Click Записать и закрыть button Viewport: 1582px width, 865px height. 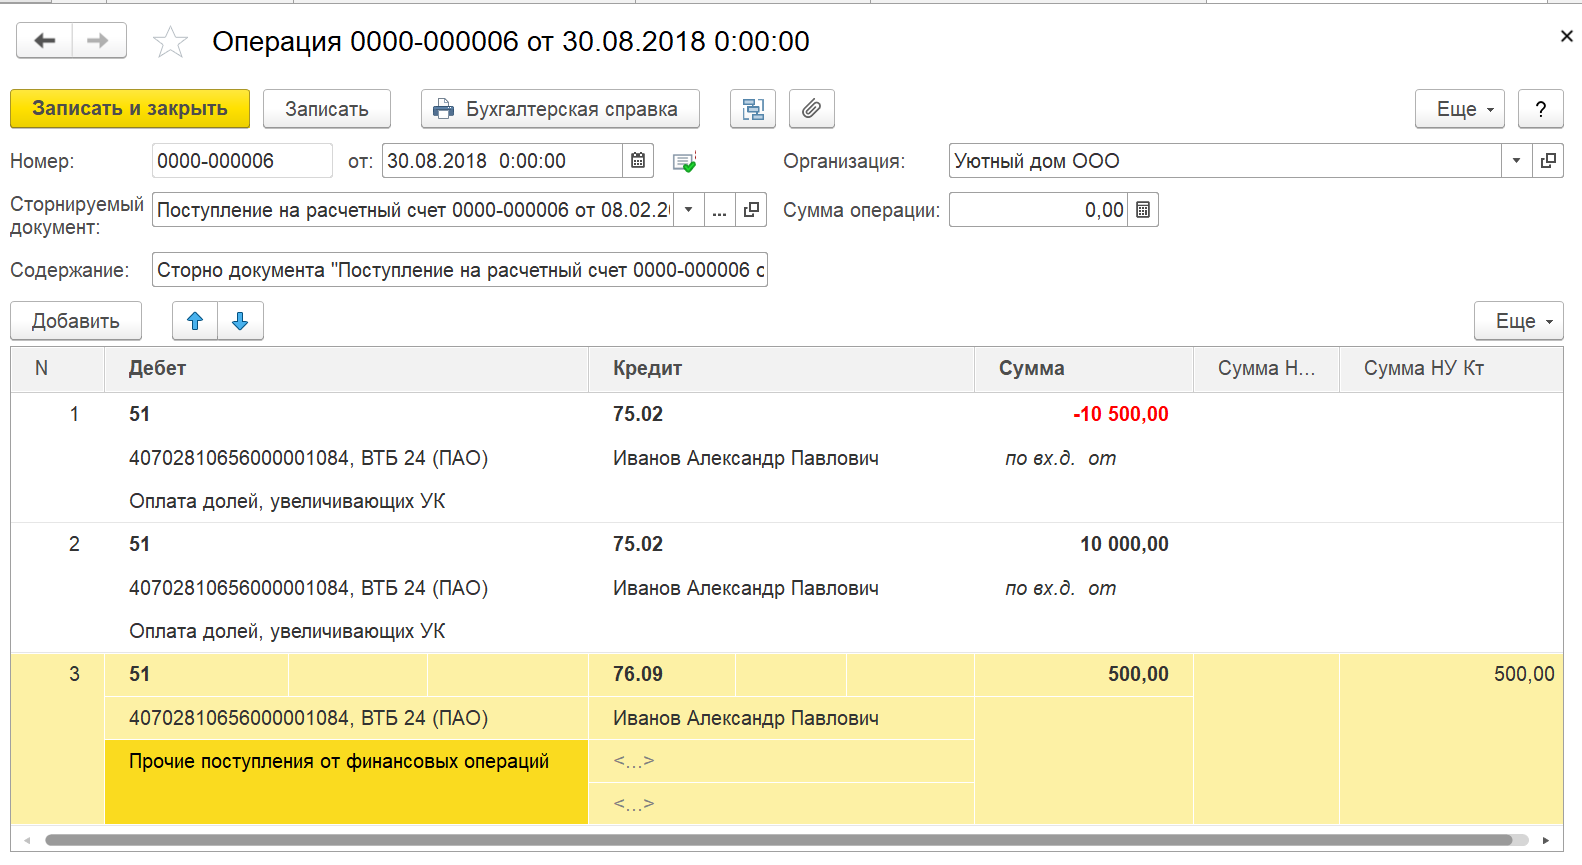[x=130, y=109]
